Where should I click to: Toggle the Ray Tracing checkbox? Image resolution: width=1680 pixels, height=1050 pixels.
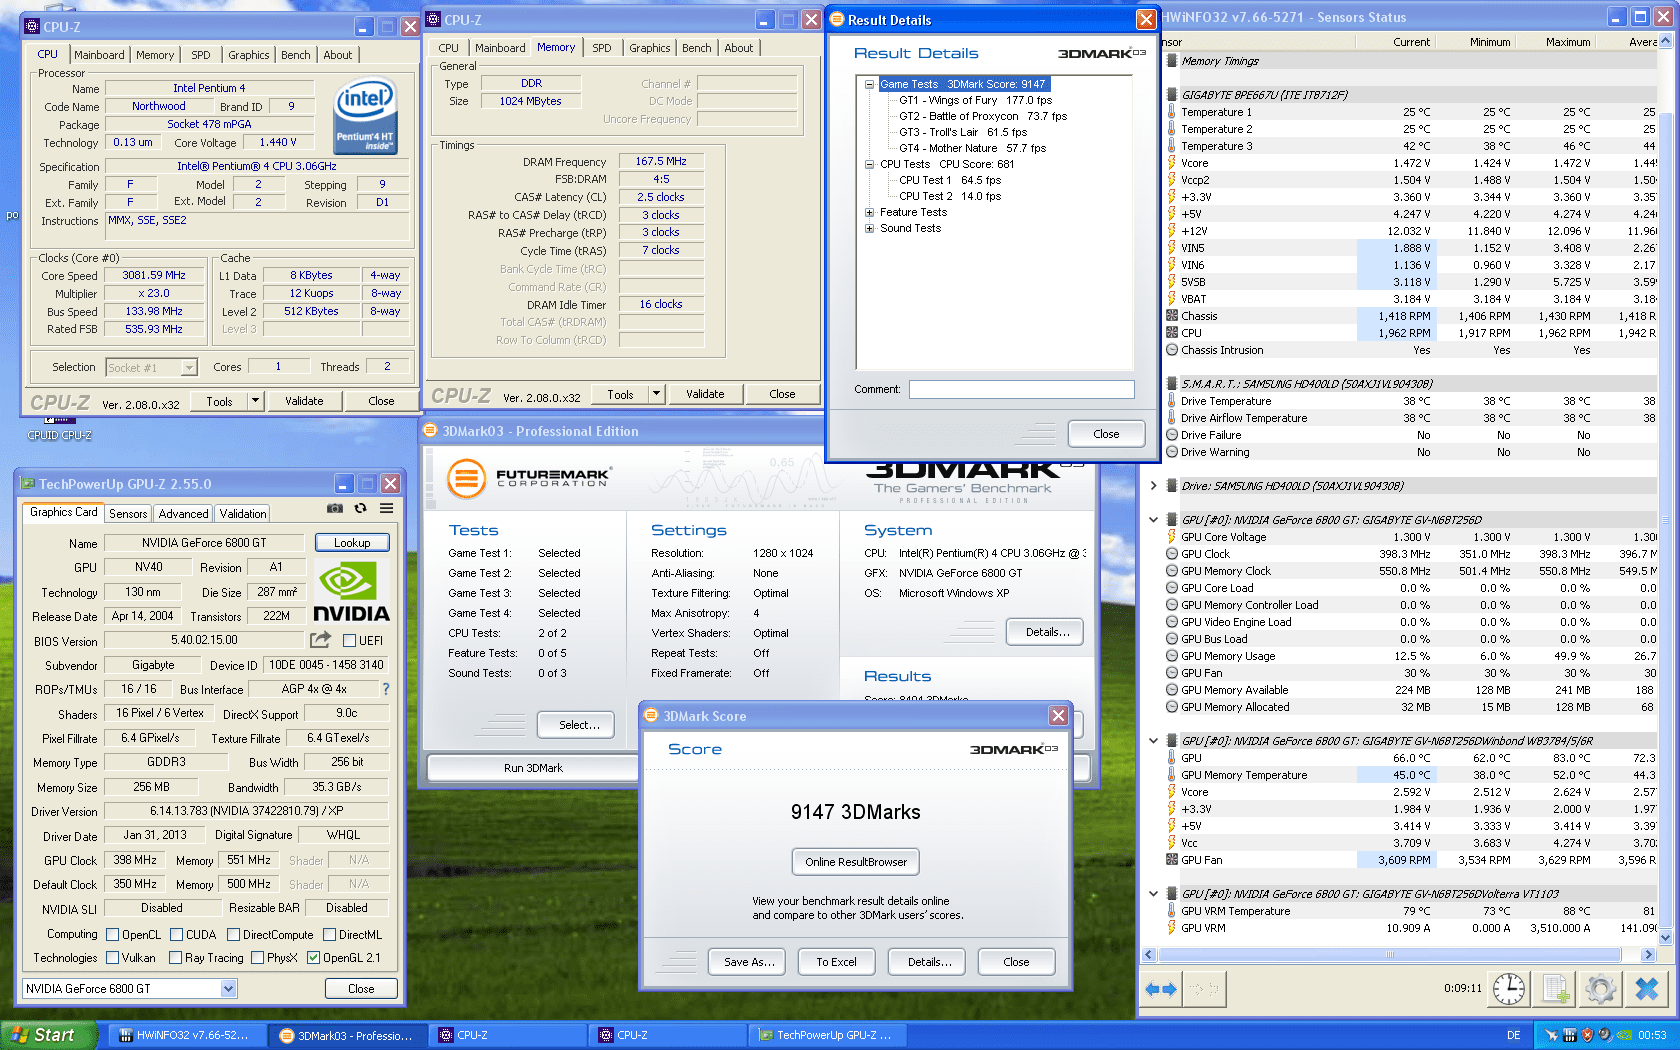[x=175, y=958]
